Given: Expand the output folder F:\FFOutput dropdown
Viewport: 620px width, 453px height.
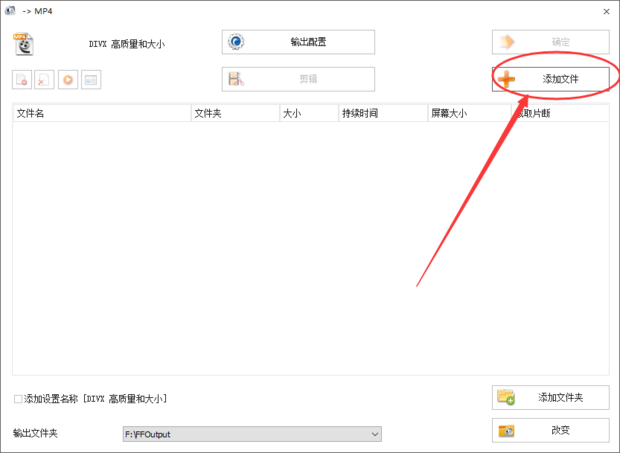Looking at the screenshot, I should coord(375,434).
